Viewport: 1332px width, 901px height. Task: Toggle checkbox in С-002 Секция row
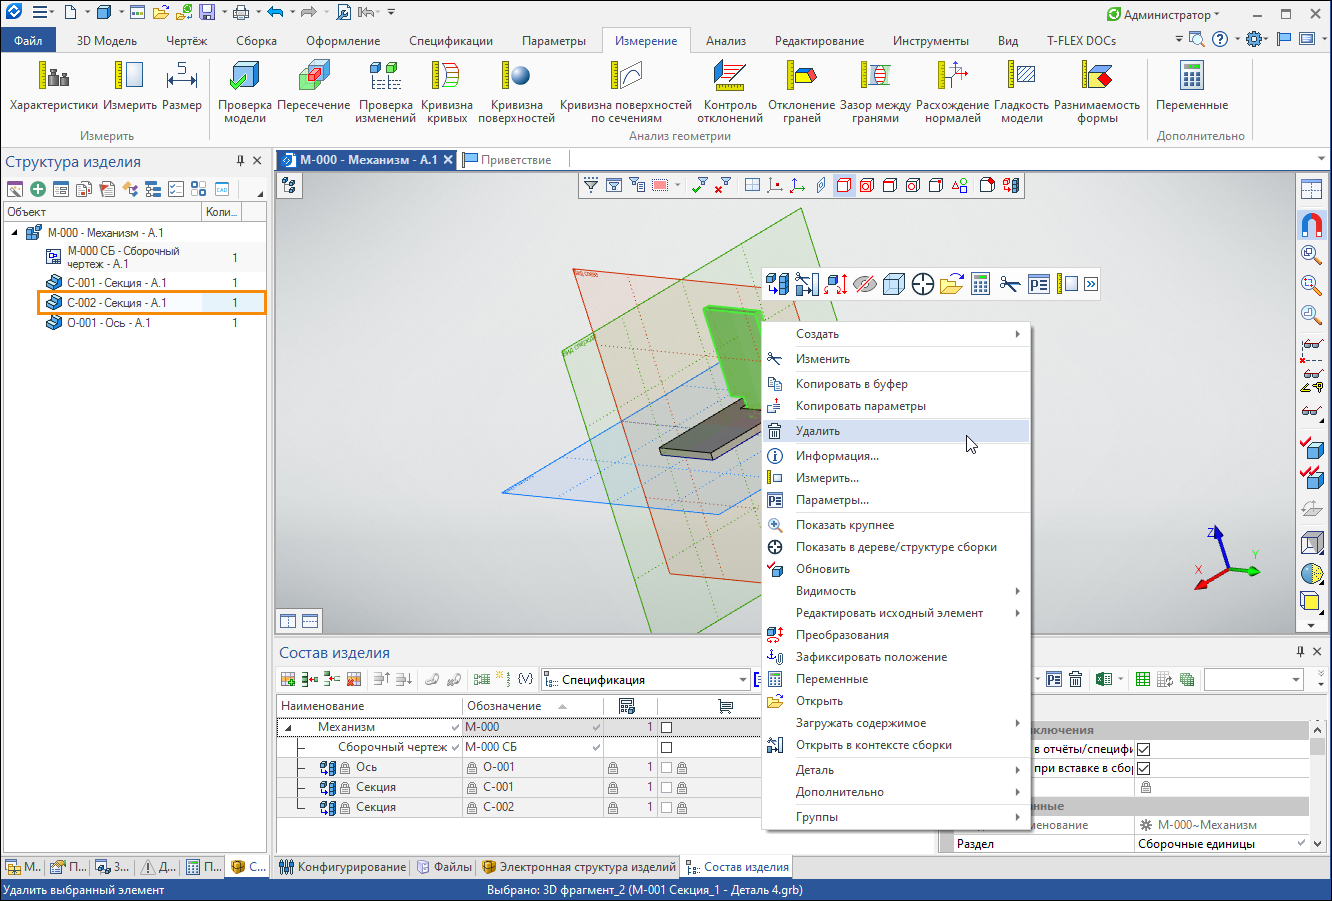click(x=666, y=808)
